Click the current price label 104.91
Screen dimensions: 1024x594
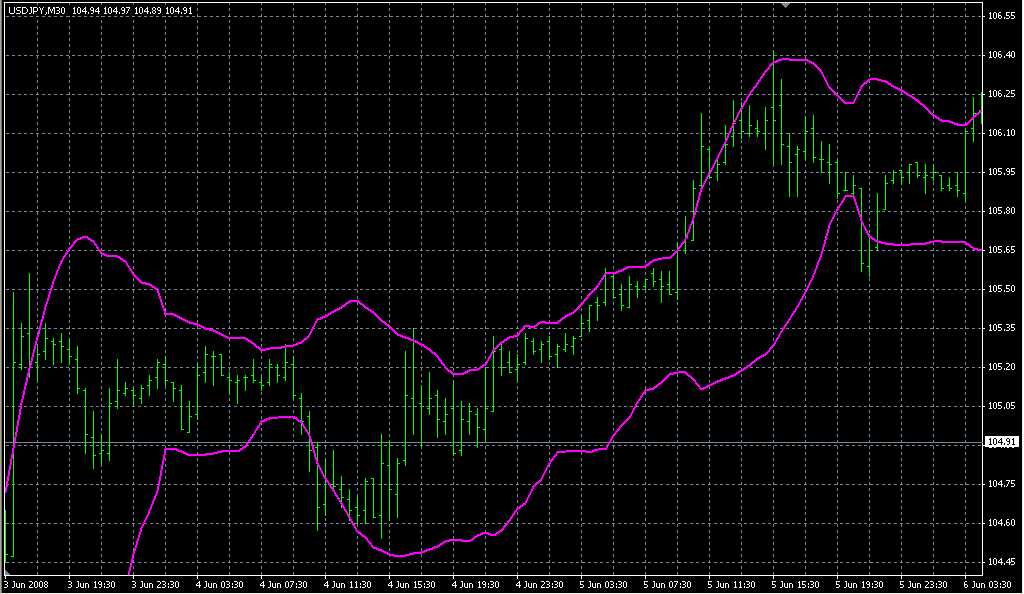[1001, 442]
